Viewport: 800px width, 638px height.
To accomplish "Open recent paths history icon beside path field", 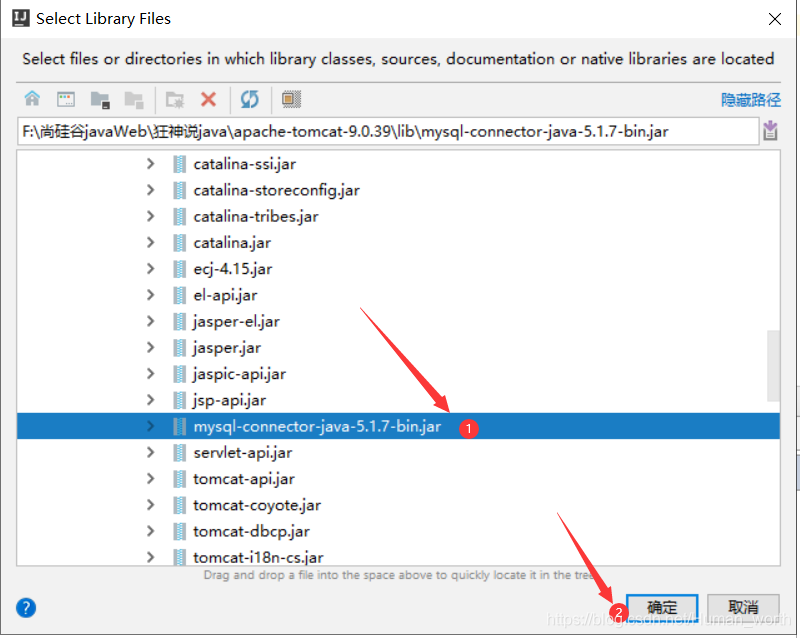I will [x=770, y=131].
